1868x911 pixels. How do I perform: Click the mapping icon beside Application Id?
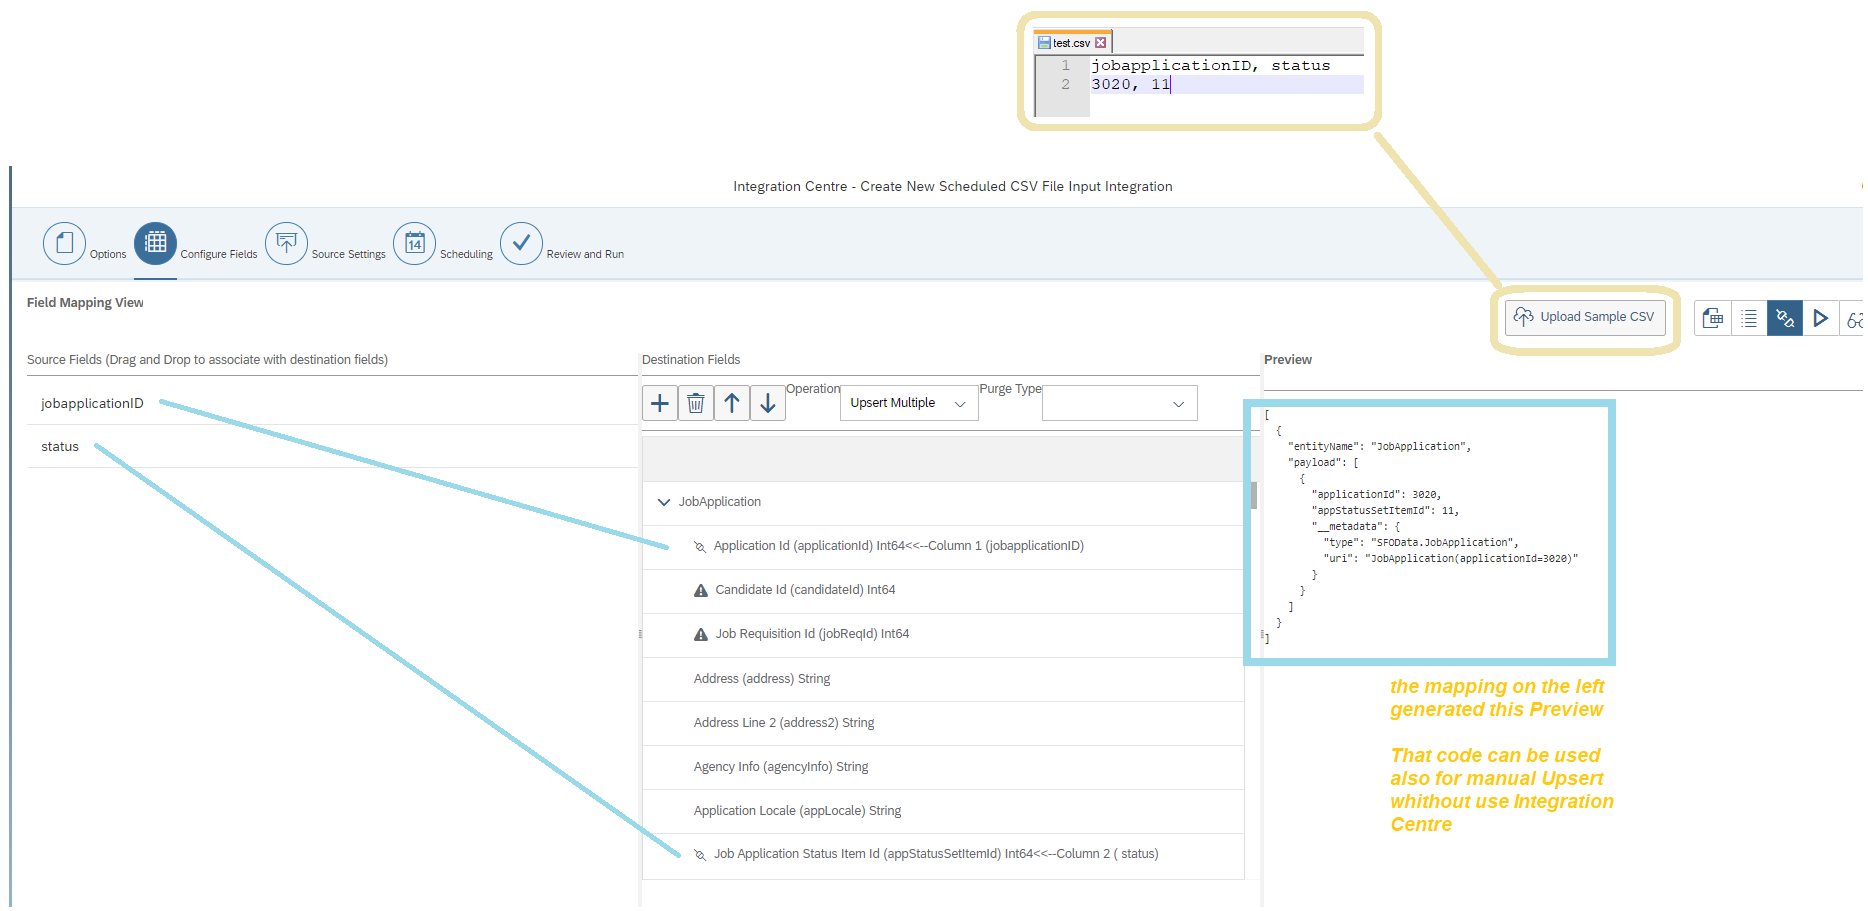tap(700, 546)
